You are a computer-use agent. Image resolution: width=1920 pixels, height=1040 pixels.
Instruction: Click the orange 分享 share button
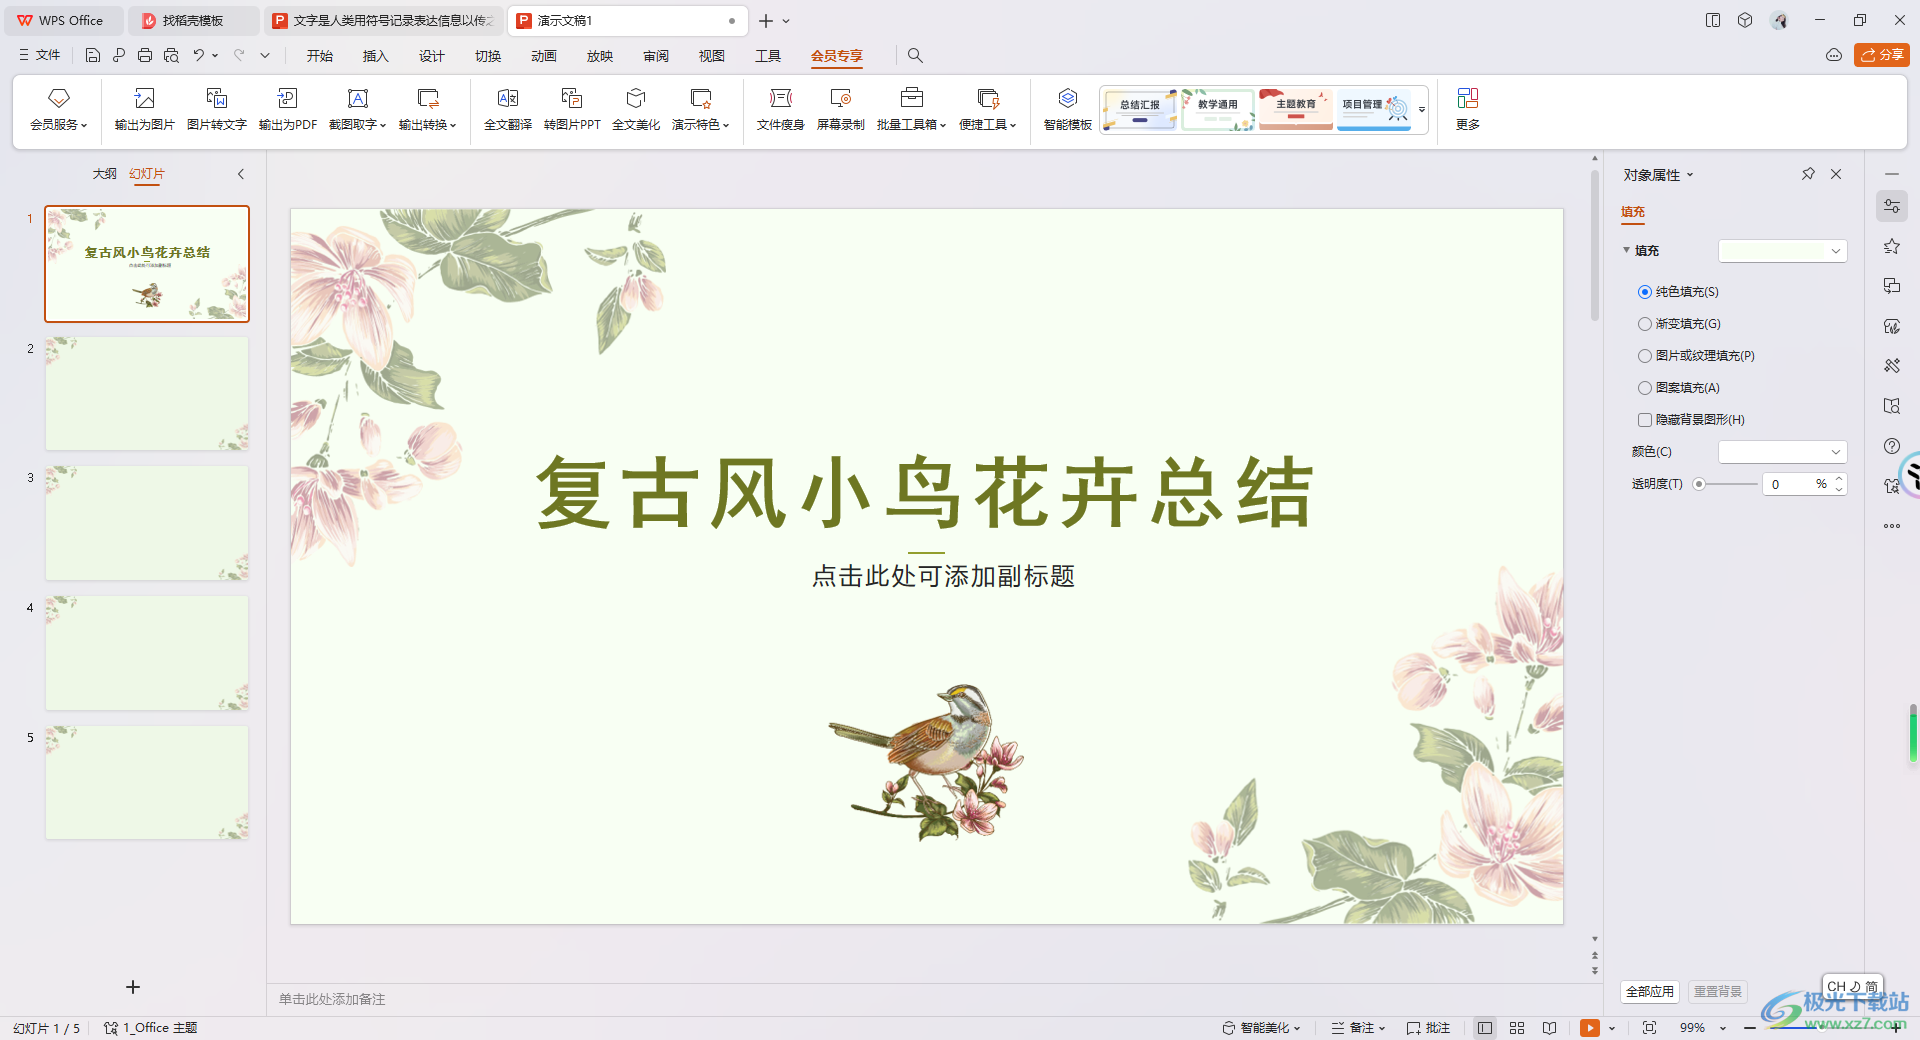click(x=1882, y=55)
